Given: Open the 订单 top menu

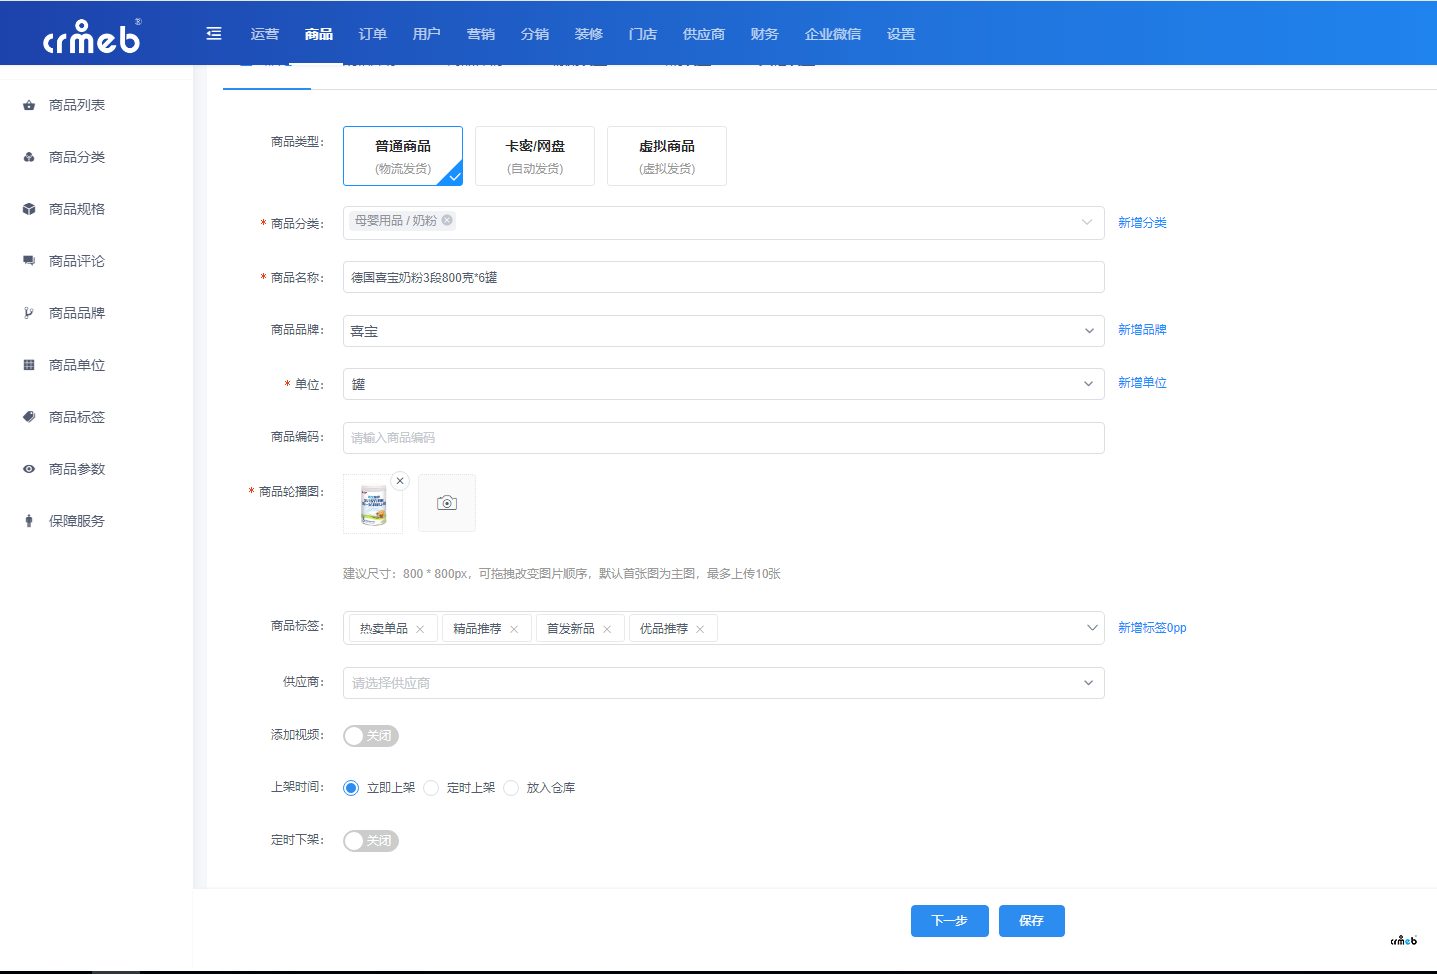Looking at the screenshot, I should (x=373, y=34).
